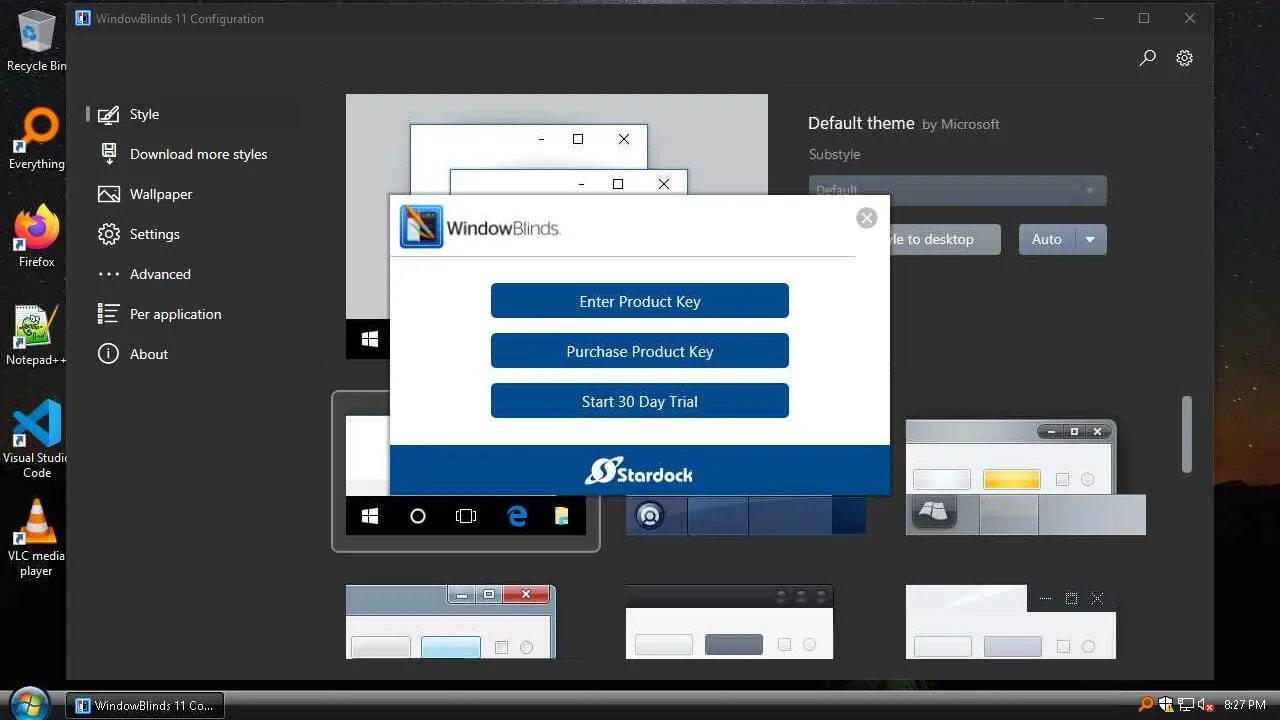Viewport: 1280px width, 720px height.
Task: Click the "by Microsoft" author text
Action: 961,124
